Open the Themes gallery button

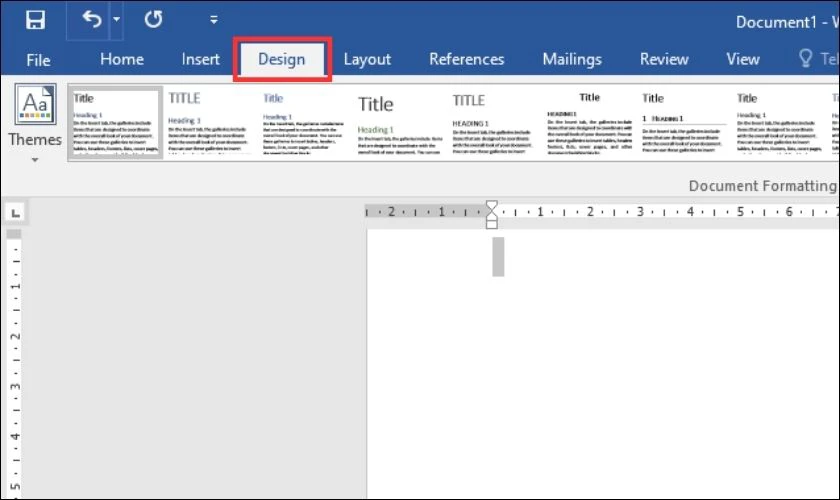(x=35, y=123)
